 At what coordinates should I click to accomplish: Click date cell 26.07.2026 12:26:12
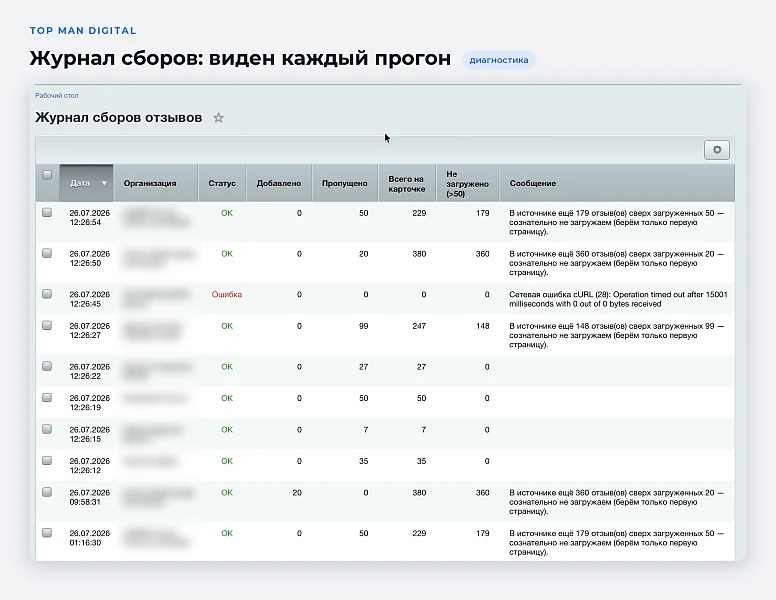point(89,466)
